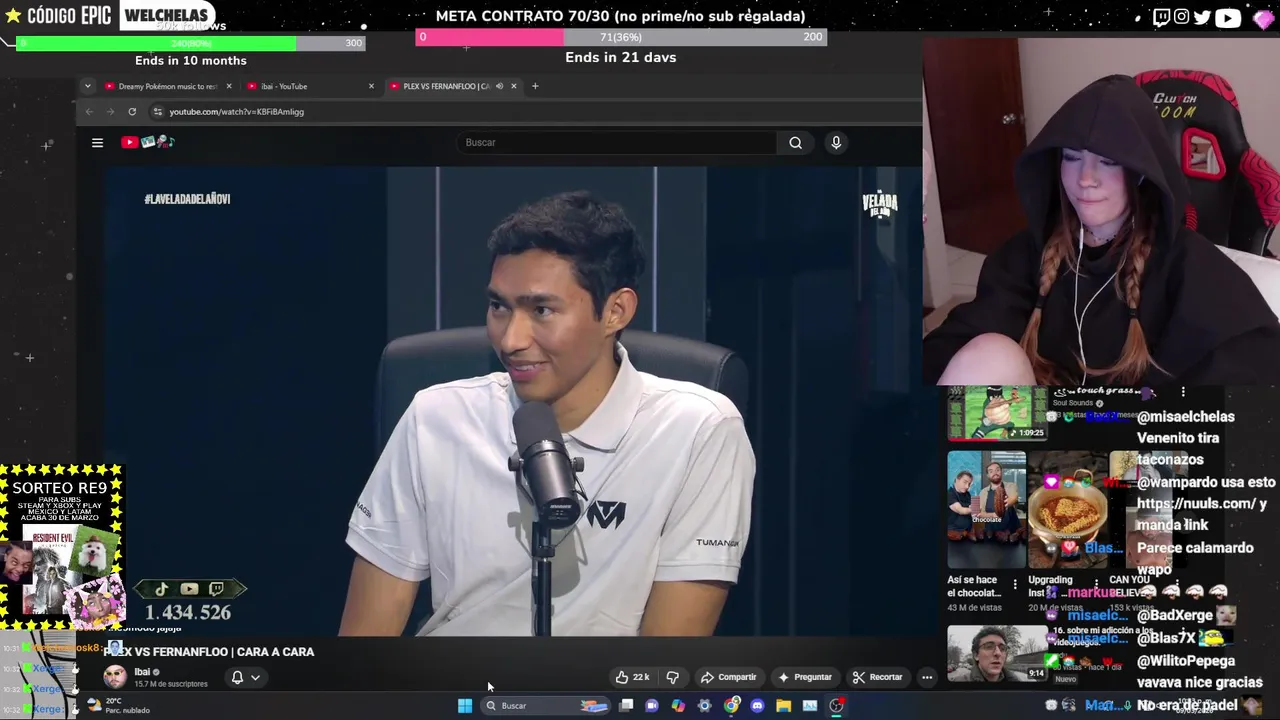
Task: Click the video title PLEX VS FERNANFLOO
Action: [x=209, y=652]
